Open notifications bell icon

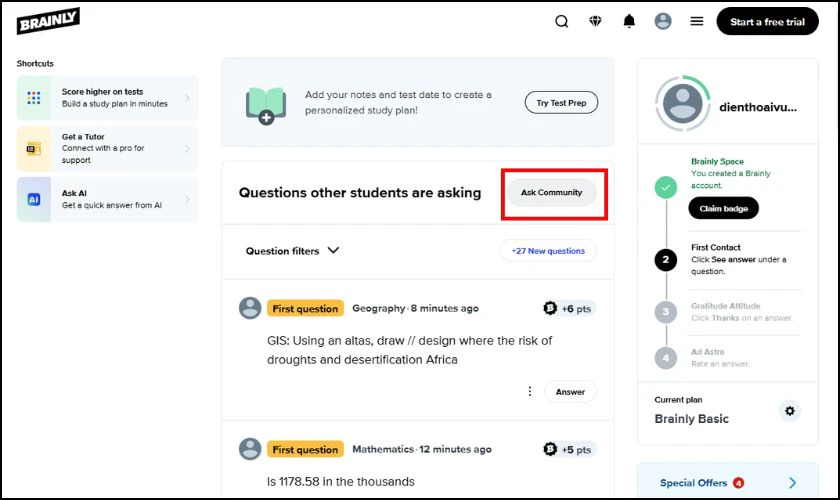629,21
